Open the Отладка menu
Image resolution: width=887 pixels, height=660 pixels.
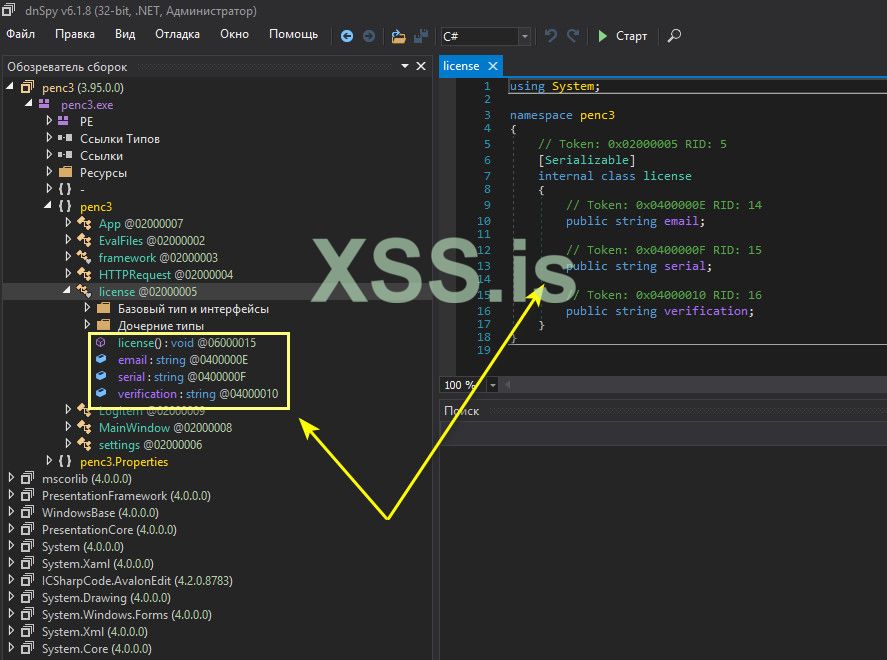point(177,34)
